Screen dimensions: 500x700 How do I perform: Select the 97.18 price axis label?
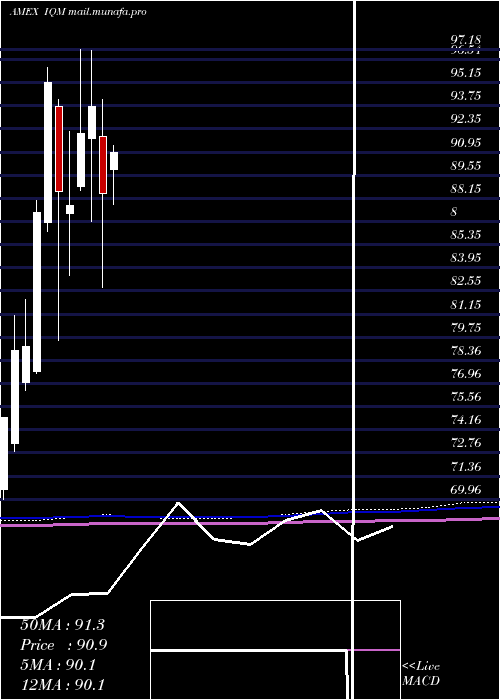pyautogui.click(x=466, y=41)
